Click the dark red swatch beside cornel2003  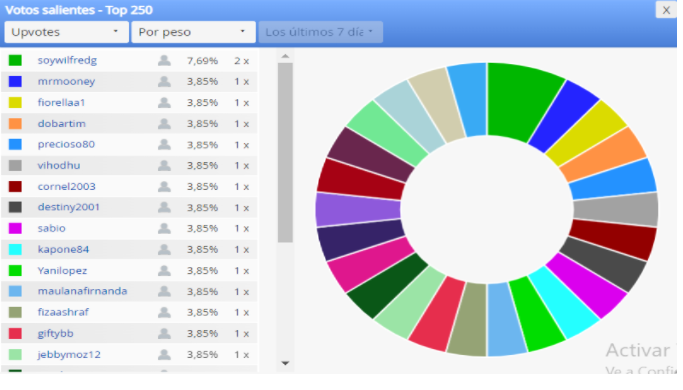pos(15,187)
